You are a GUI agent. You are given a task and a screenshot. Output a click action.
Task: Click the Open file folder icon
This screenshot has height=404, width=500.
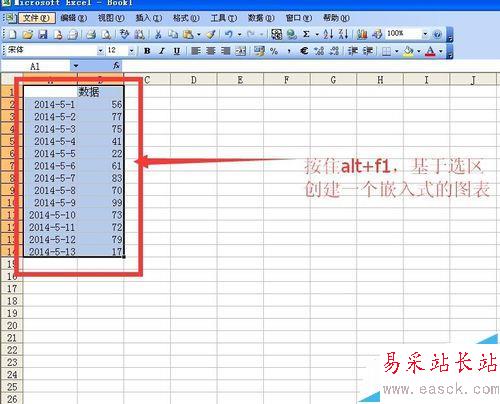pyautogui.click(x=28, y=34)
